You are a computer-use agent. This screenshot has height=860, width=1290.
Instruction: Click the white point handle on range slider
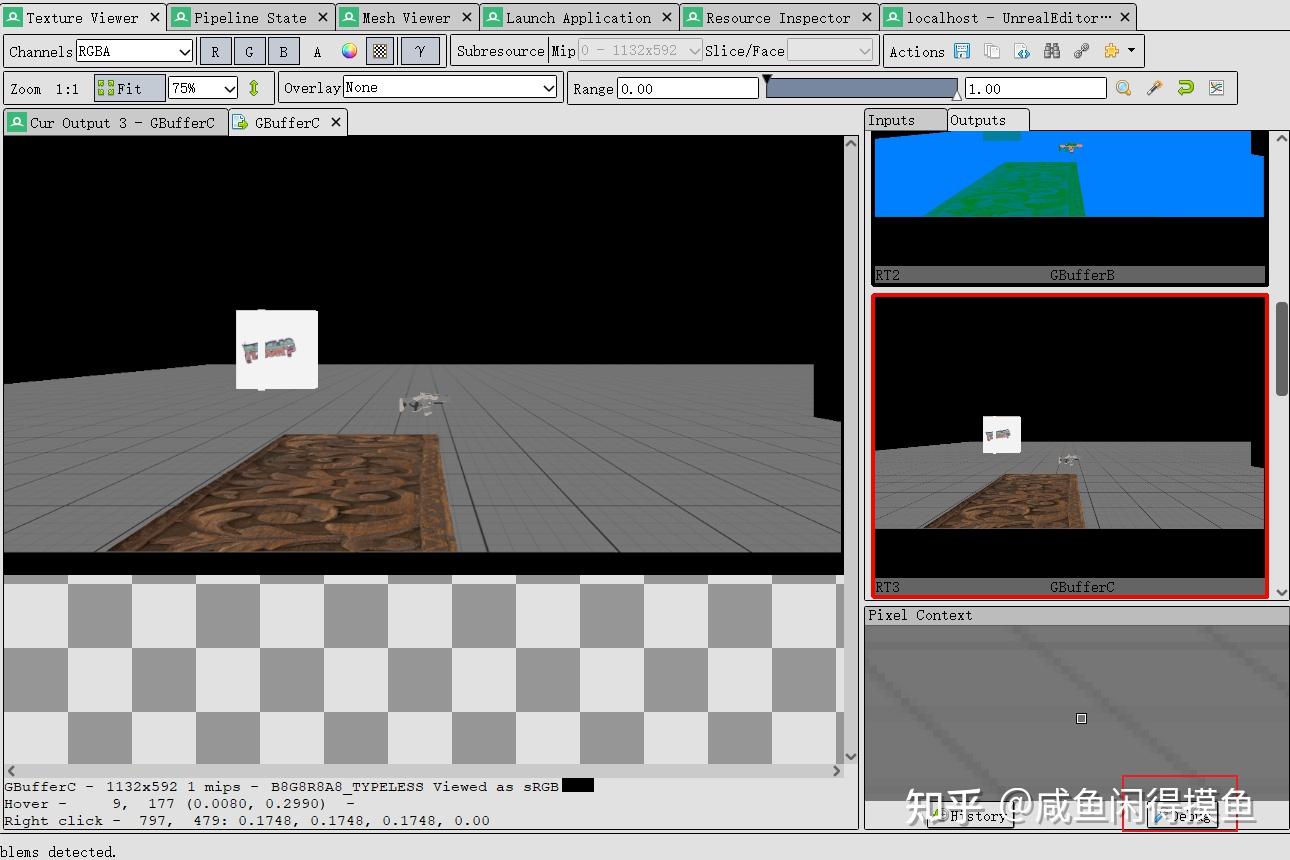956,96
